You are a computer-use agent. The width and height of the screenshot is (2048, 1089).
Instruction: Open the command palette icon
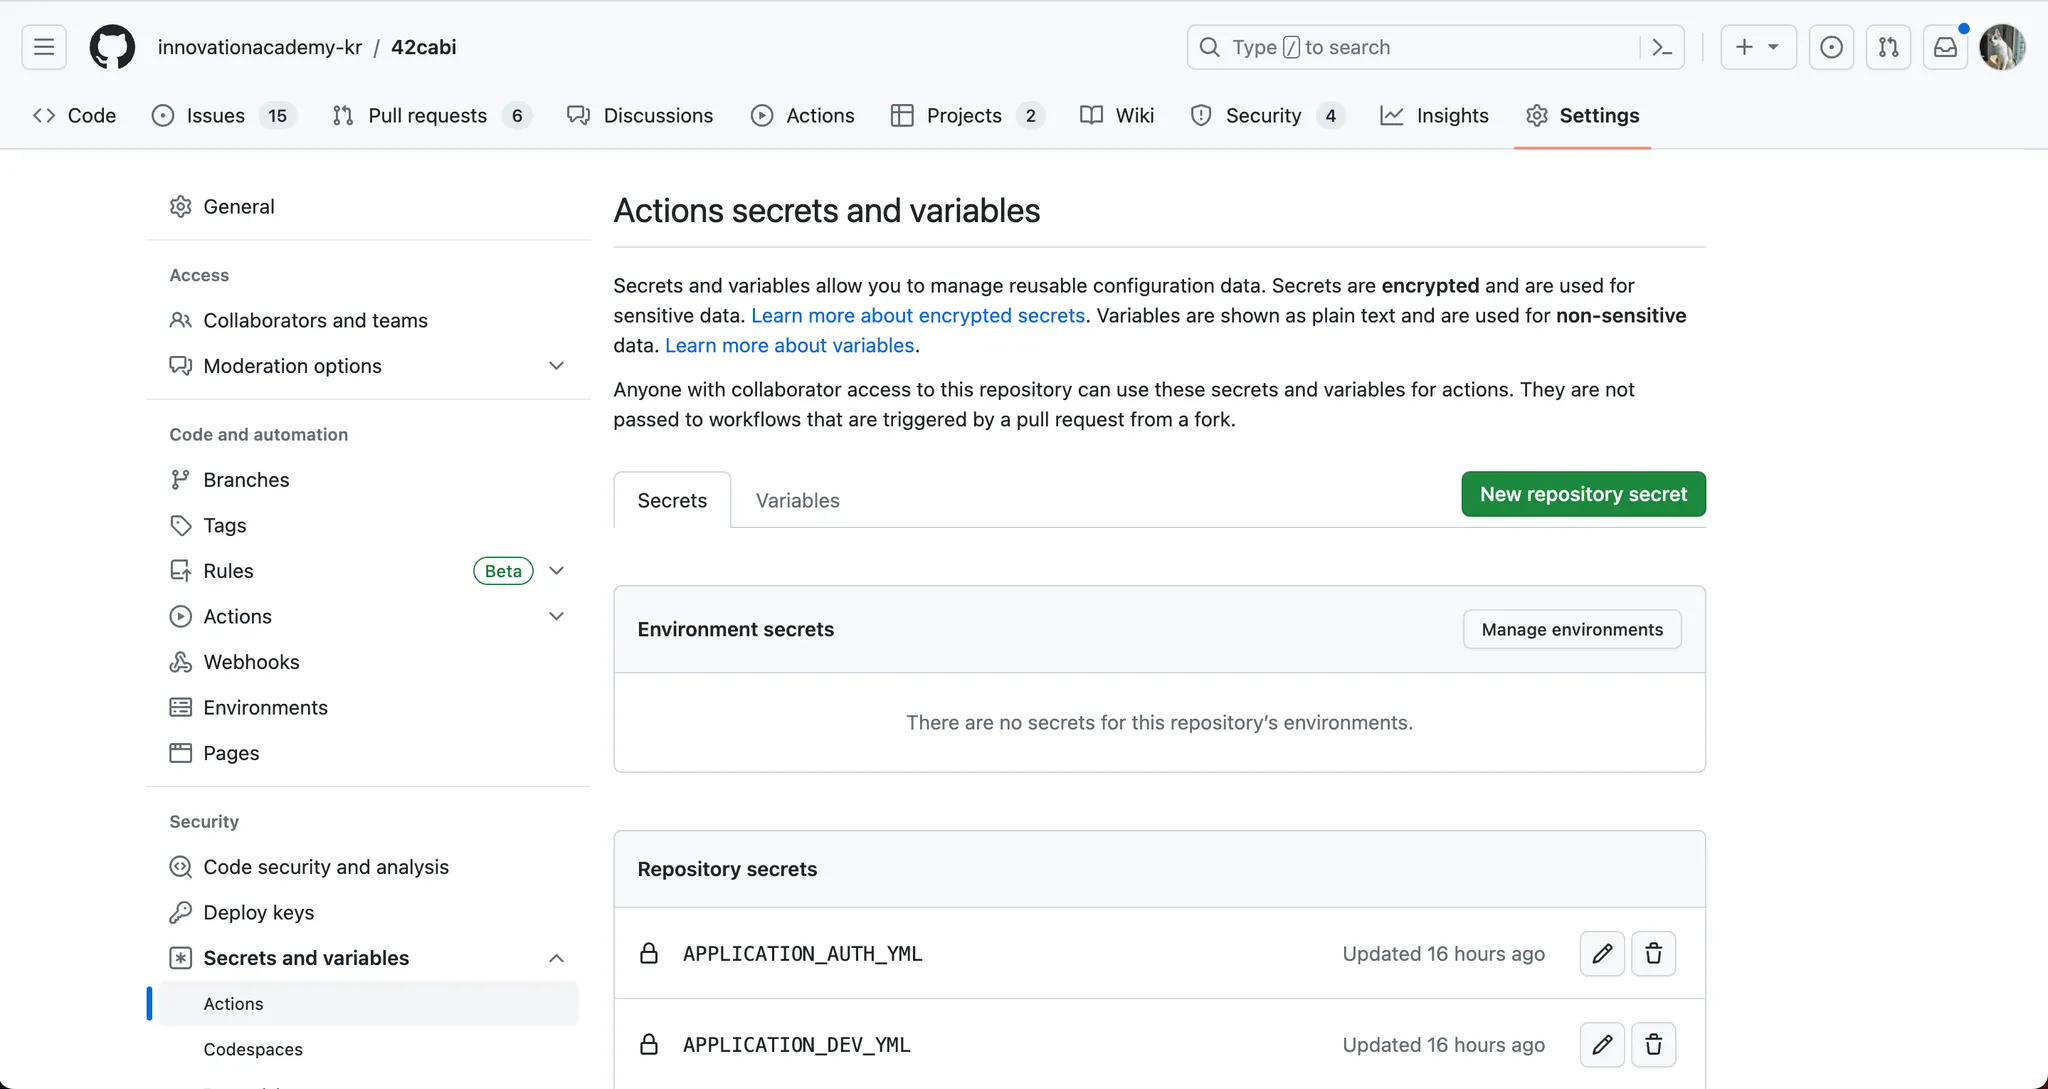pyautogui.click(x=1662, y=47)
